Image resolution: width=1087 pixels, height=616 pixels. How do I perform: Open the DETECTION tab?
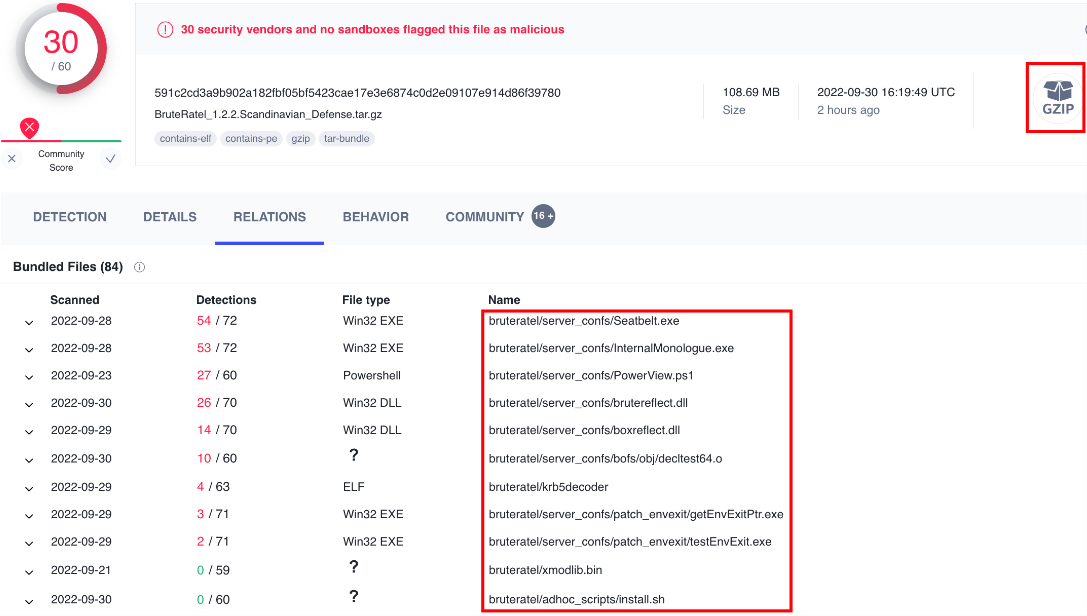pyautogui.click(x=70, y=217)
